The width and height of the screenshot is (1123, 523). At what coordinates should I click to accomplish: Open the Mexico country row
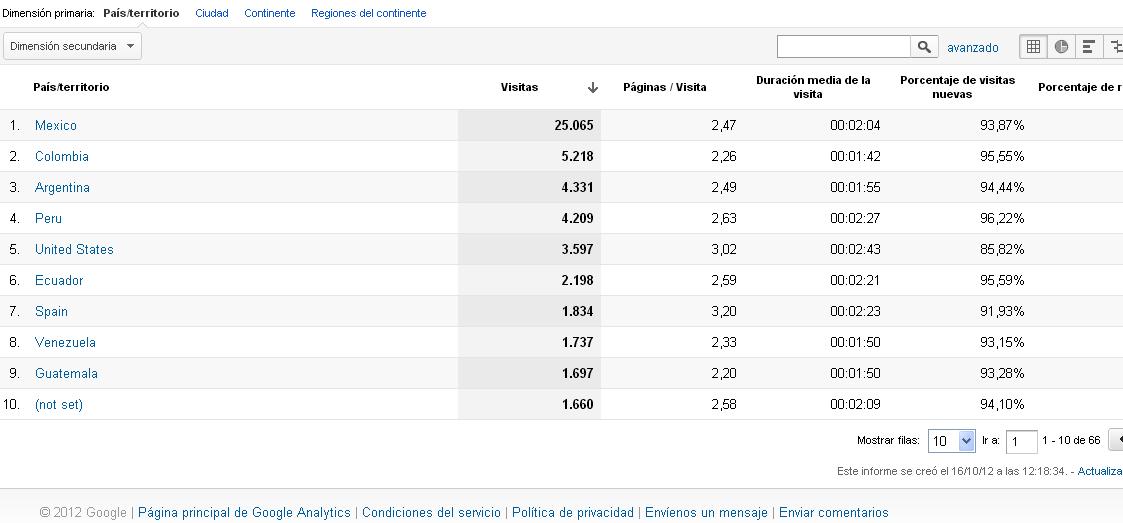pos(56,125)
